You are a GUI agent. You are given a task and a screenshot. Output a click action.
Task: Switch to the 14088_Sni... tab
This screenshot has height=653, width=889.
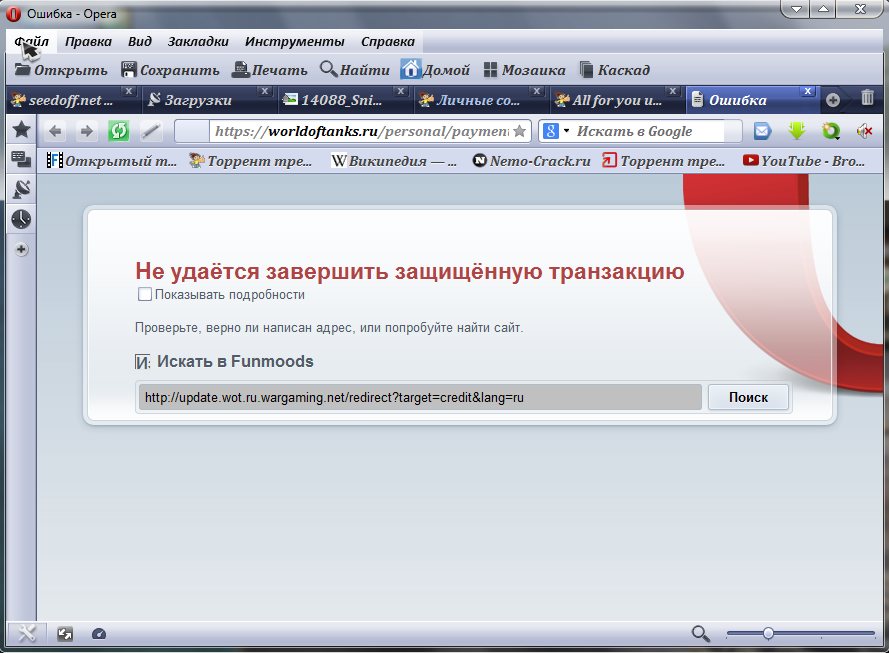341,100
